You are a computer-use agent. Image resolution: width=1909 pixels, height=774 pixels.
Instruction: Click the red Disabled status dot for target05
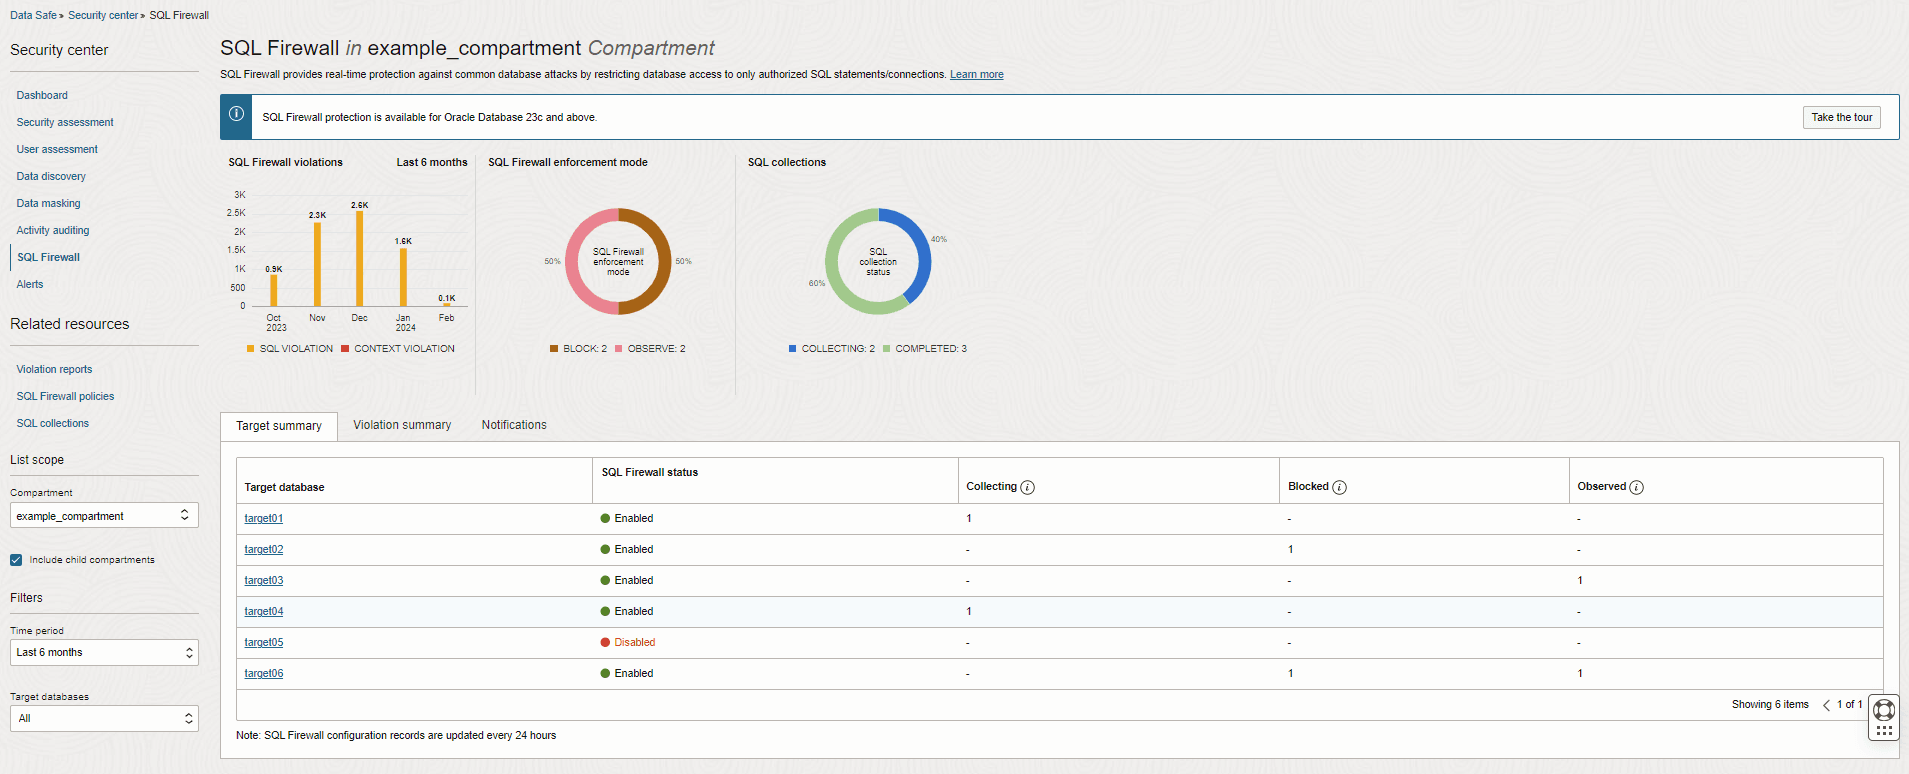[605, 643]
